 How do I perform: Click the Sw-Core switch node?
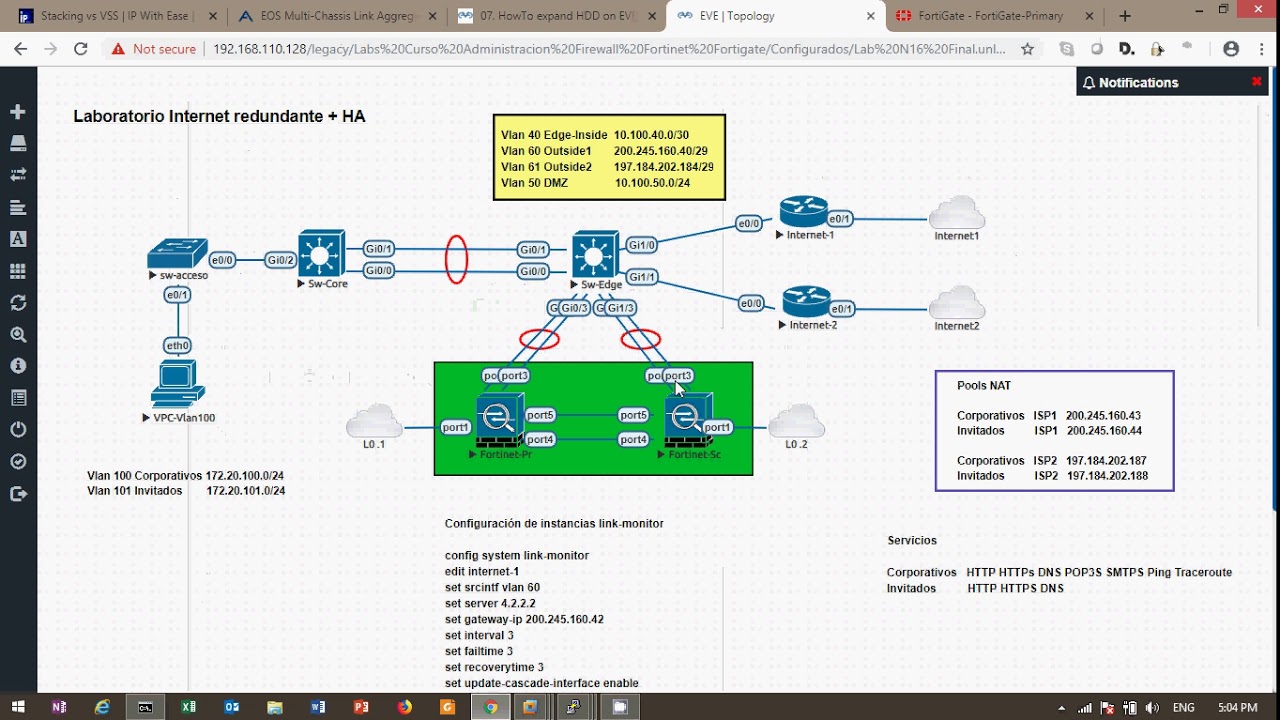point(321,254)
